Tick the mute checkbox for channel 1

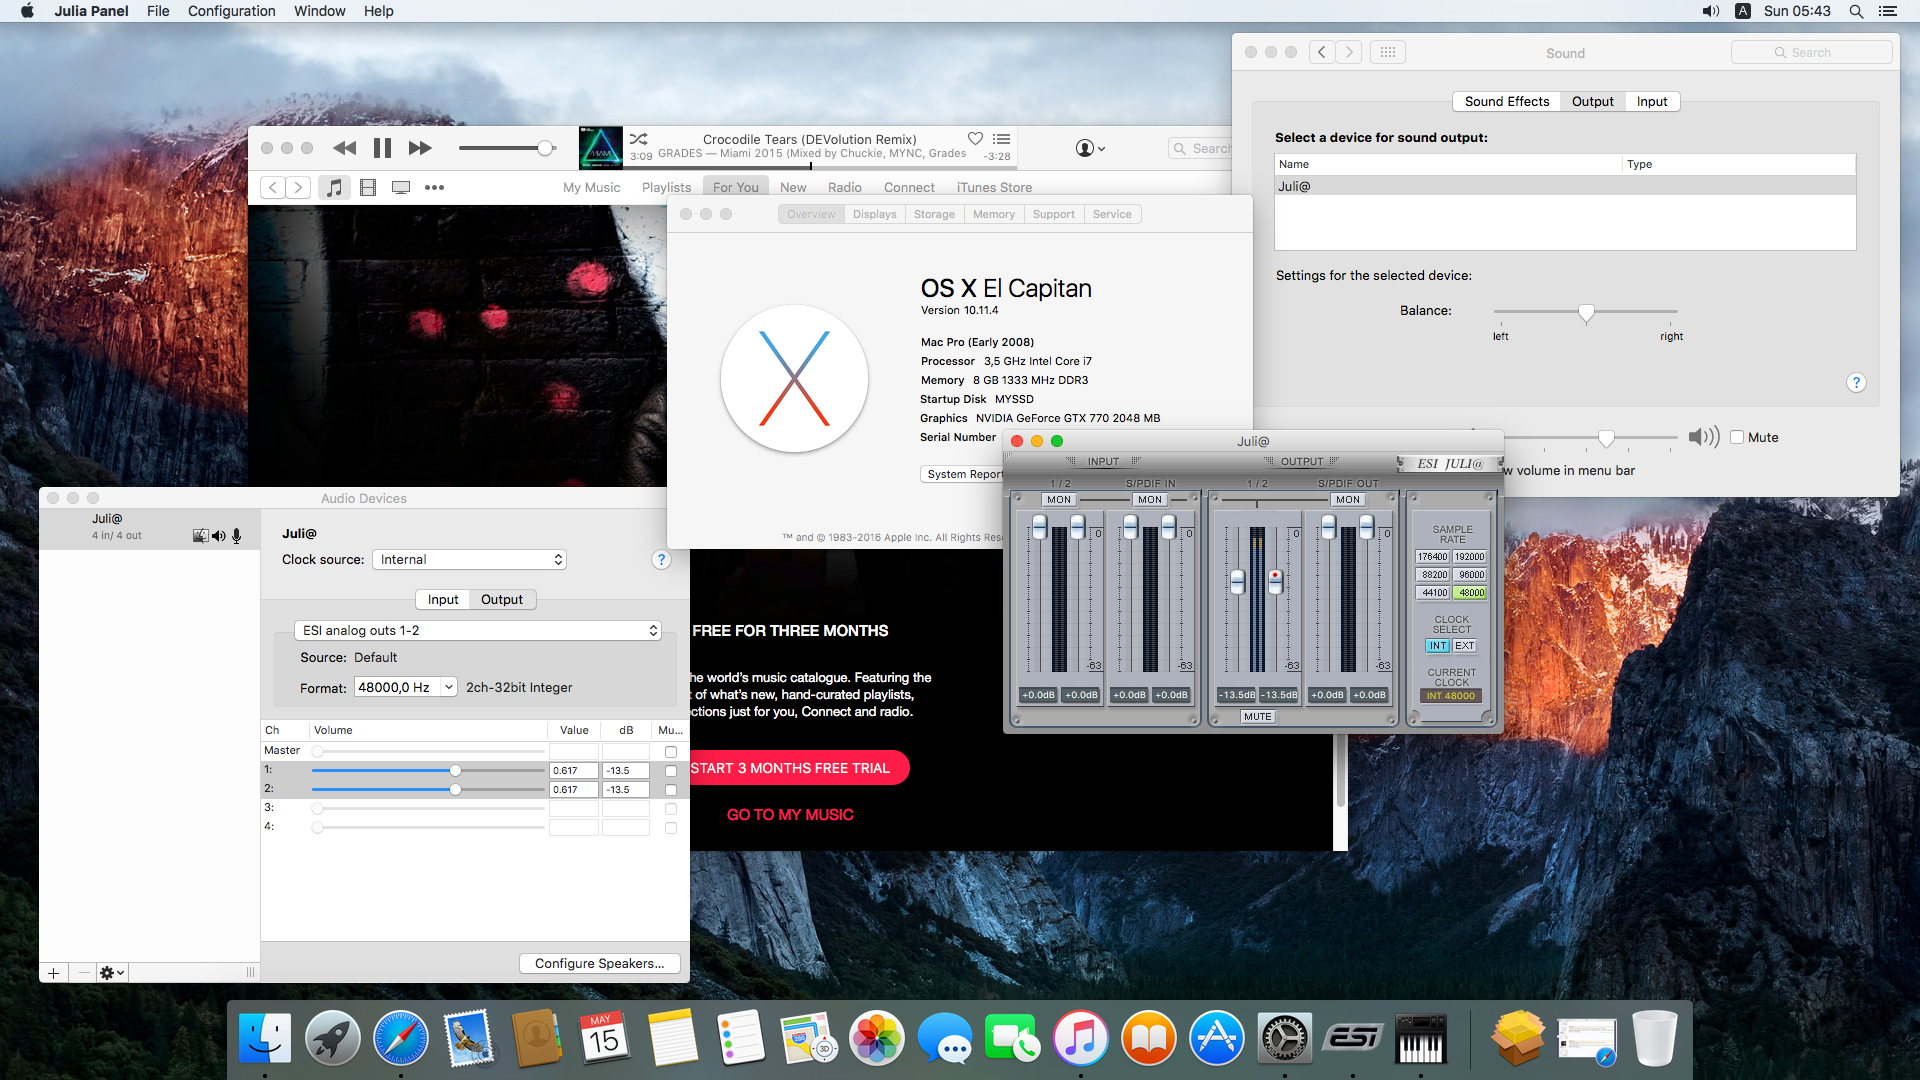(671, 771)
